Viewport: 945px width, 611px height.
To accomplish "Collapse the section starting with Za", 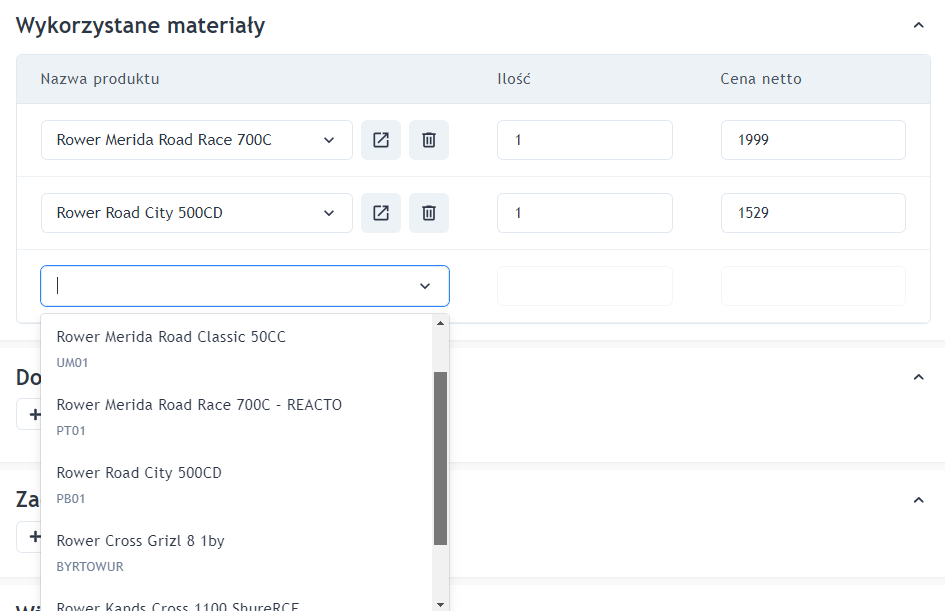I will tap(918, 500).
